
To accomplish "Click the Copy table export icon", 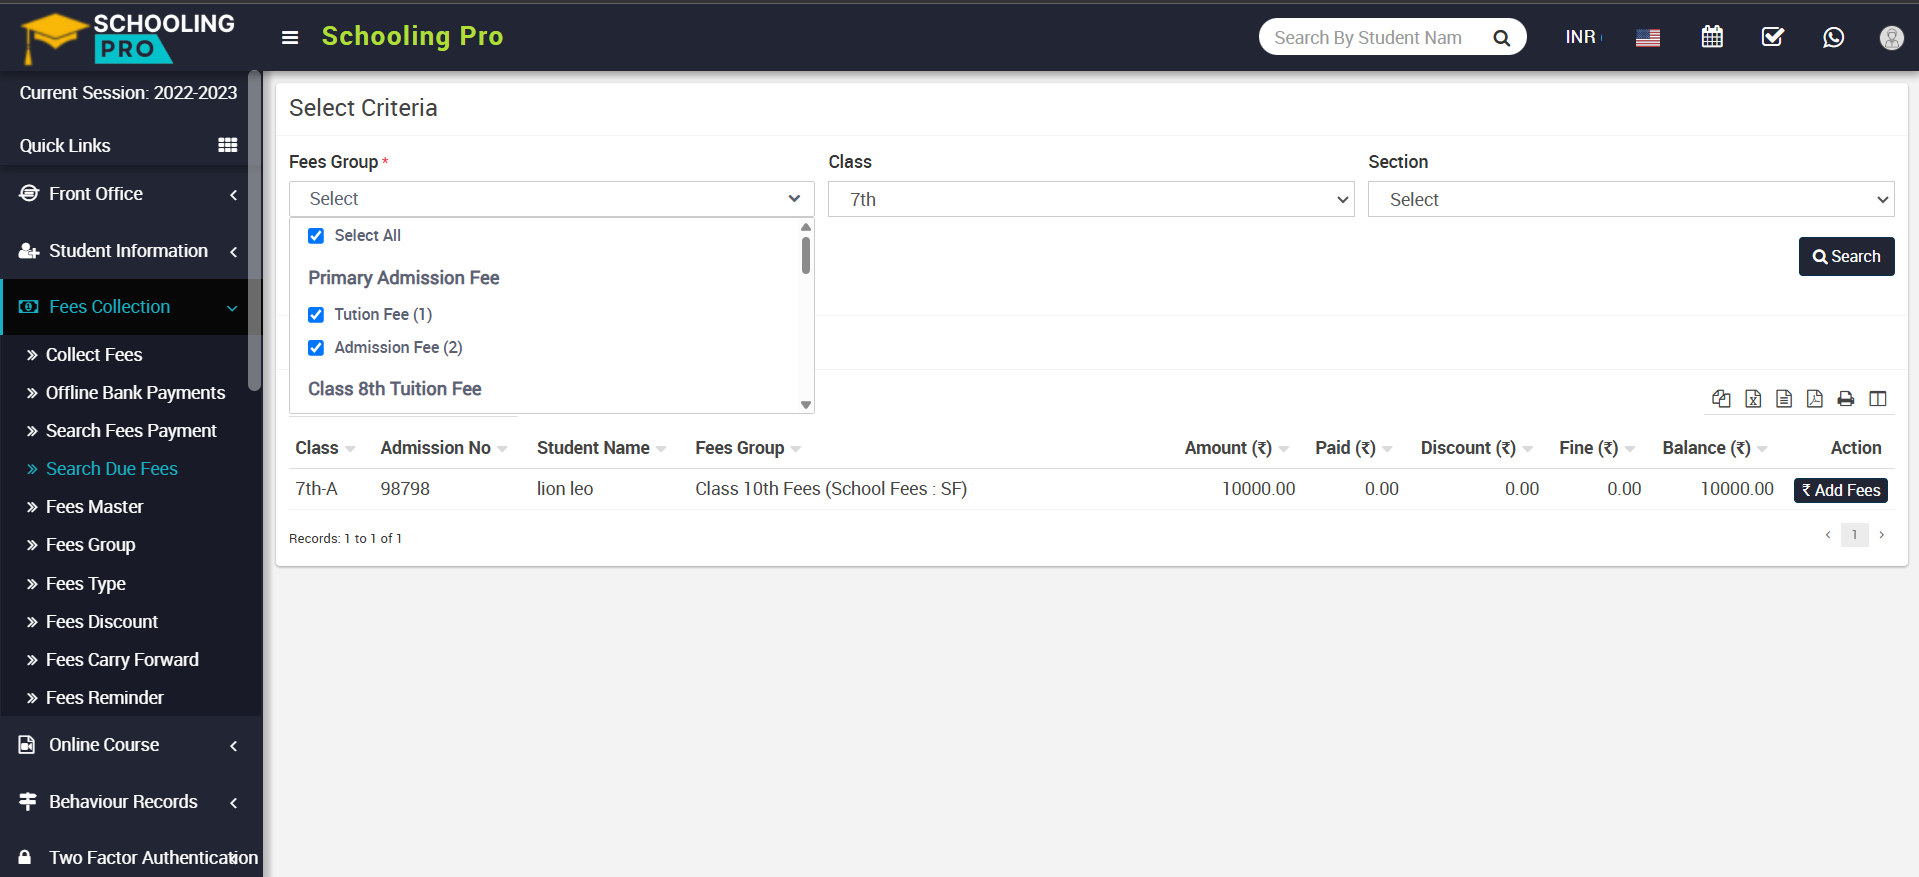I will tap(1721, 399).
